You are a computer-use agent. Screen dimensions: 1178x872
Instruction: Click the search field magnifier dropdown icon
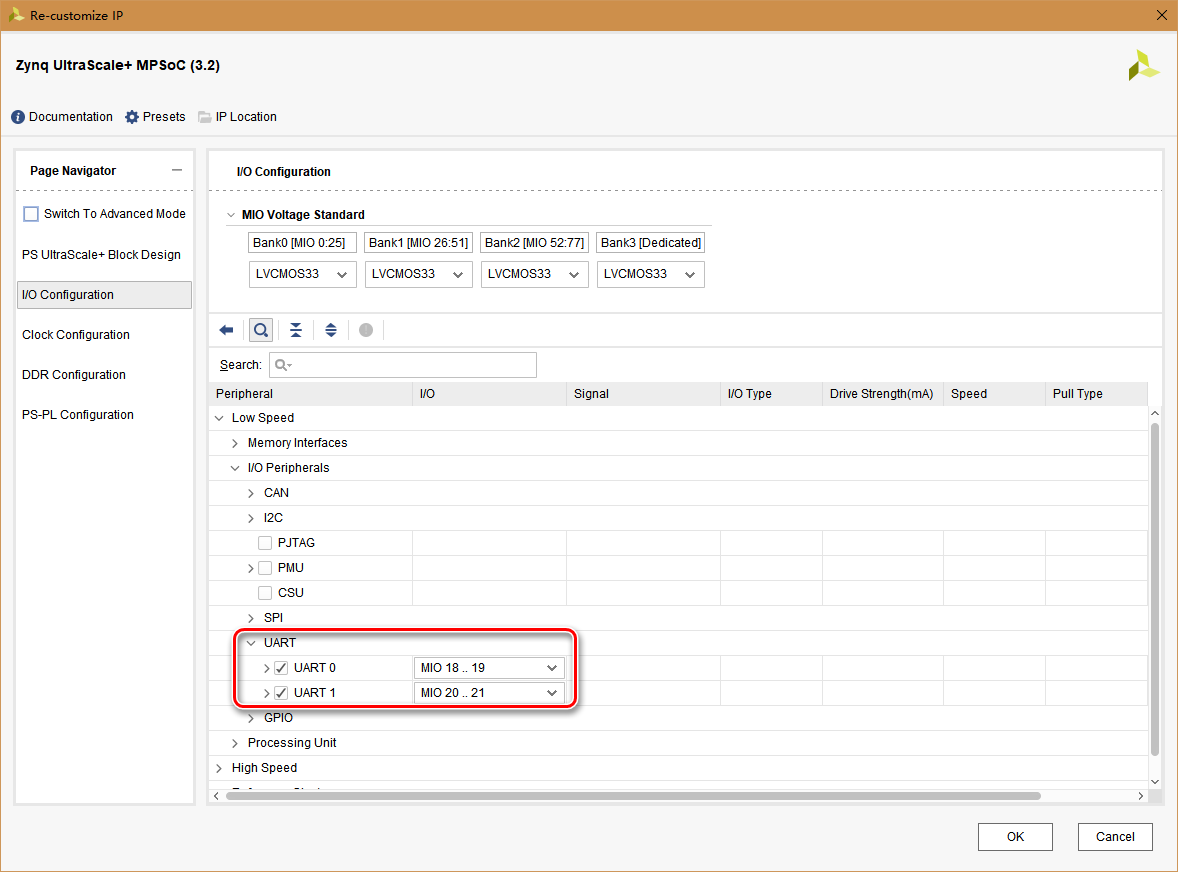tap(283, 365)
